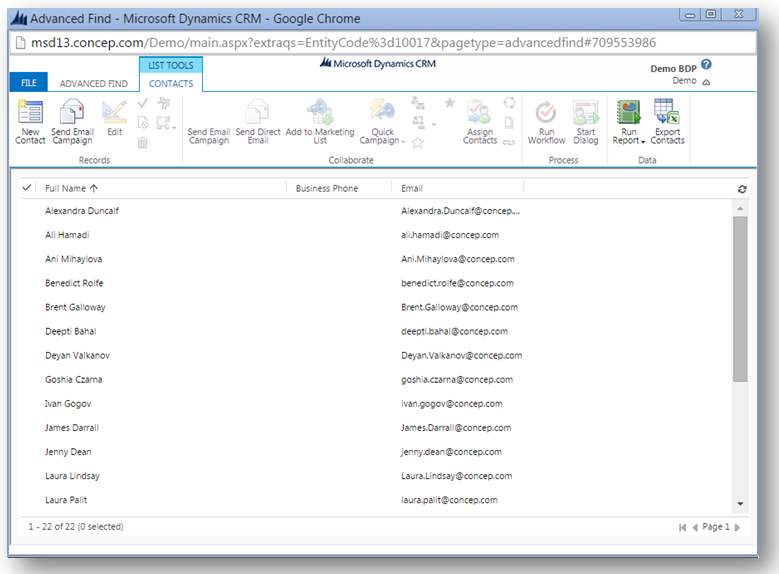Click email laura.palit@concep.com
Viewport: 779px width, 574px height.
[449, 500]
